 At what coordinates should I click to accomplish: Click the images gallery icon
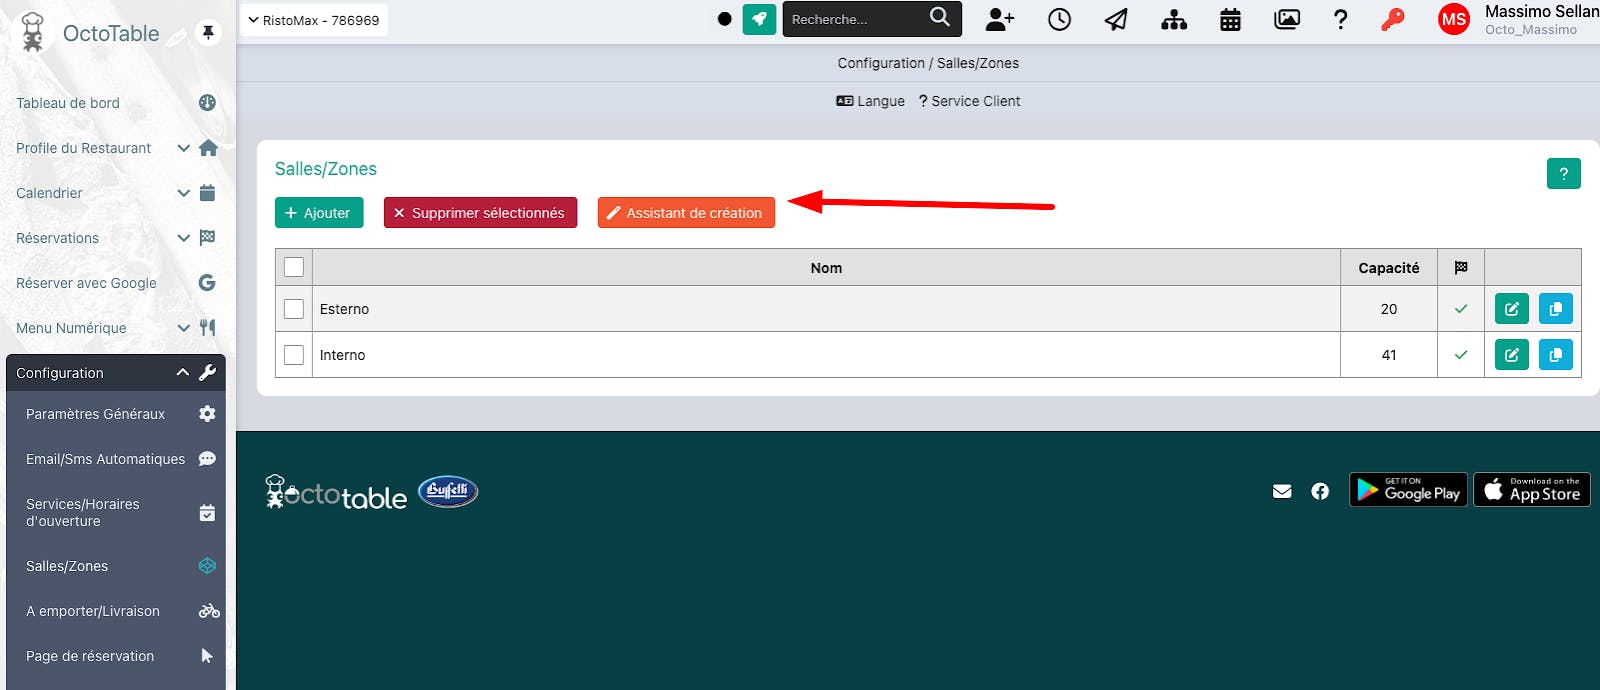1287,19
